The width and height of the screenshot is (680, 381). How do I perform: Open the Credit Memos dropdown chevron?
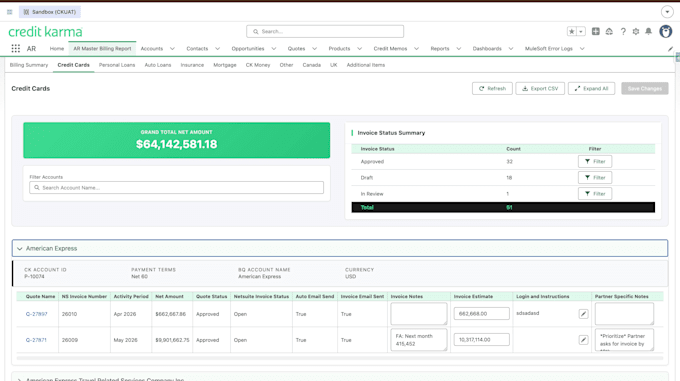(x=416, y=49)
